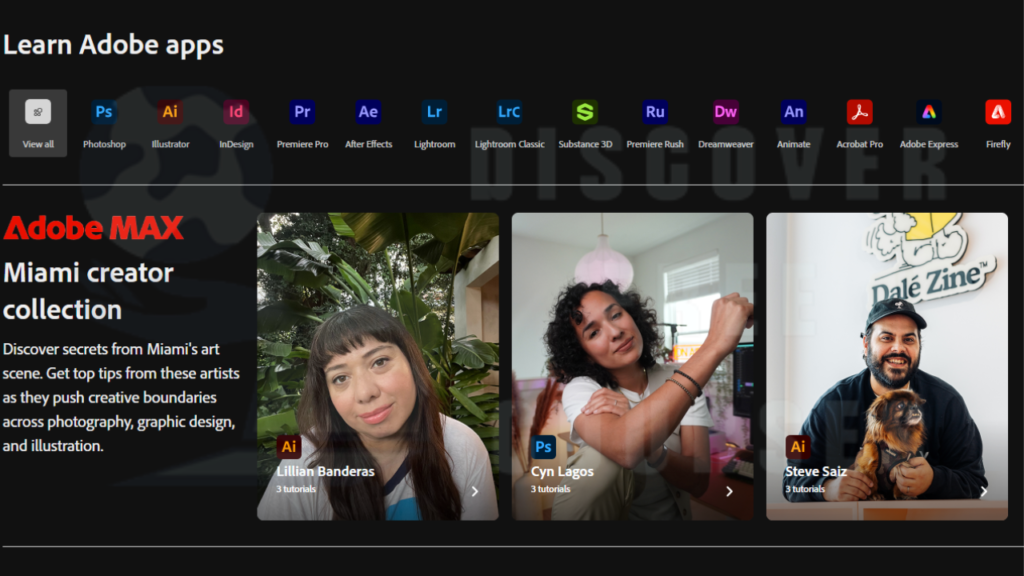The height and width of the screenshot is (576, 1024).
Task: Select the Lightroom Classic label tab
Action: click(x=509, y=144)
